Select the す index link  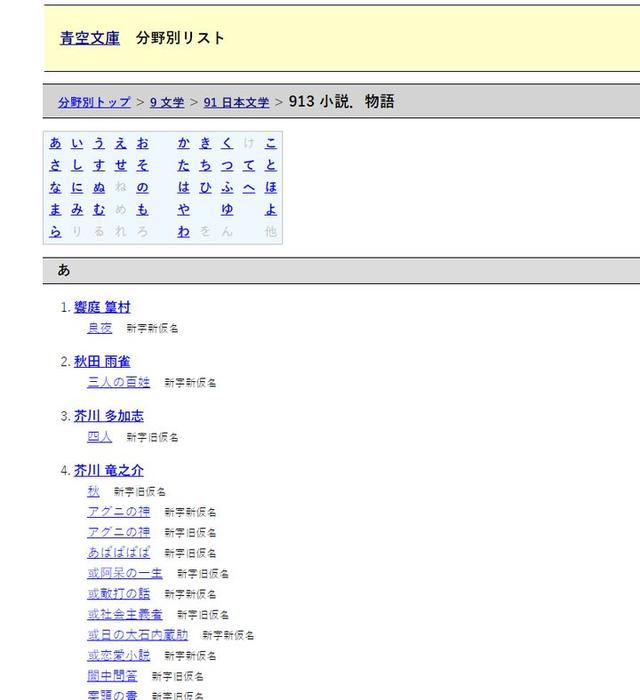pyautogui.click(x=99, y=165)
